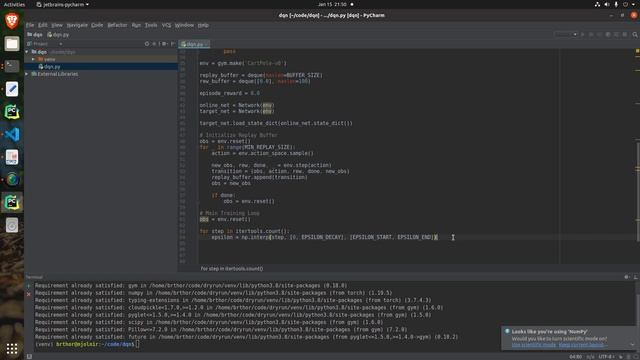The width and height of the screenshot is (640, 360).
Task: Collapse the dqn project root folder
Action: coord(27,52)
